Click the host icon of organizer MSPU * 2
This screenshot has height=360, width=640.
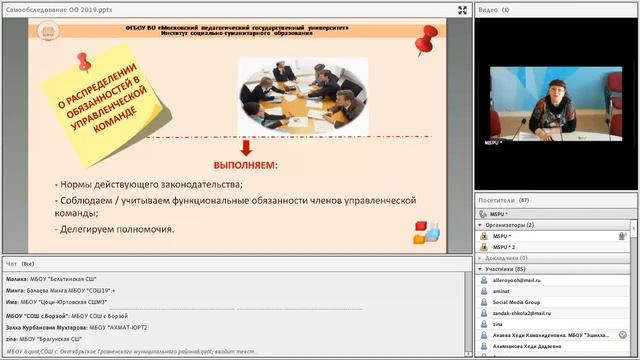484,247
